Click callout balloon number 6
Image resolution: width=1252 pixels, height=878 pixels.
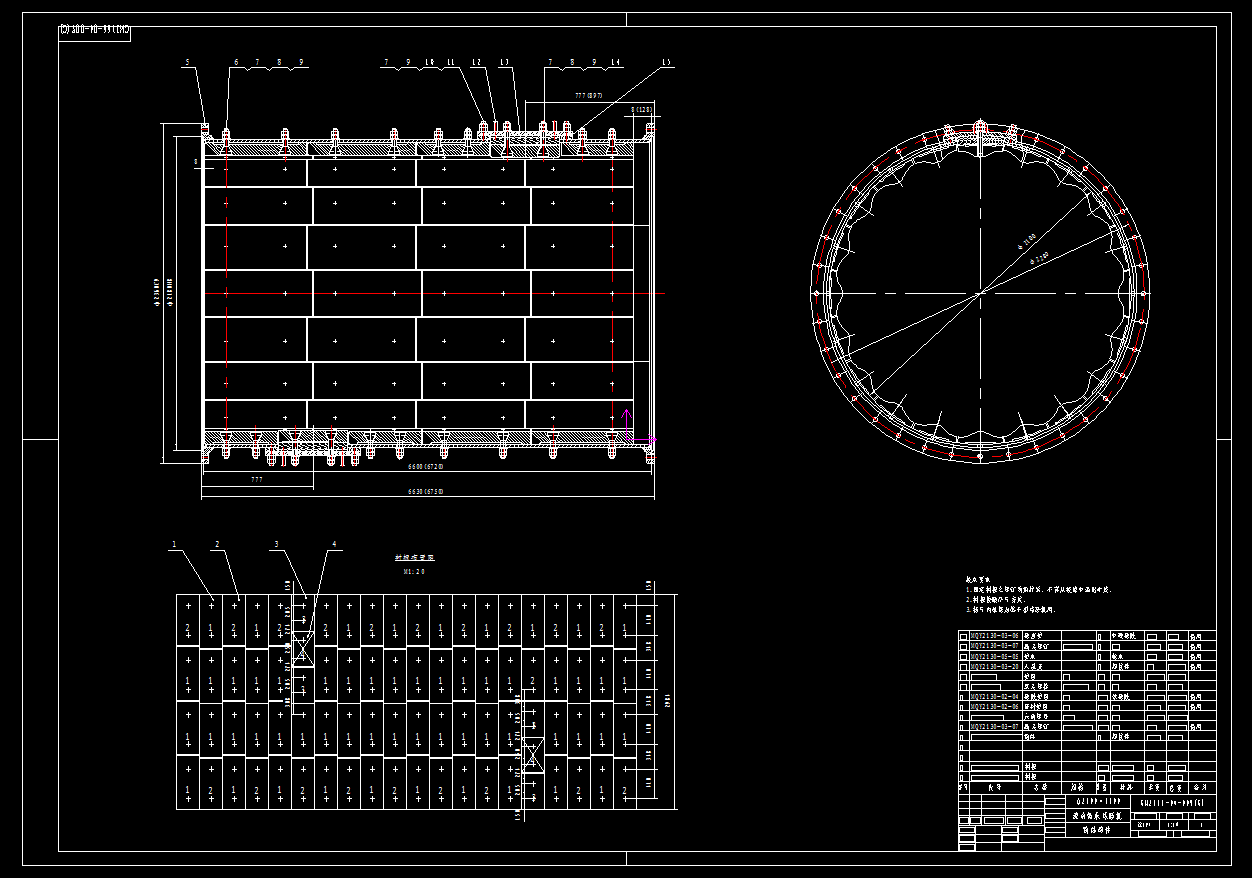click(x=237, y=62)
